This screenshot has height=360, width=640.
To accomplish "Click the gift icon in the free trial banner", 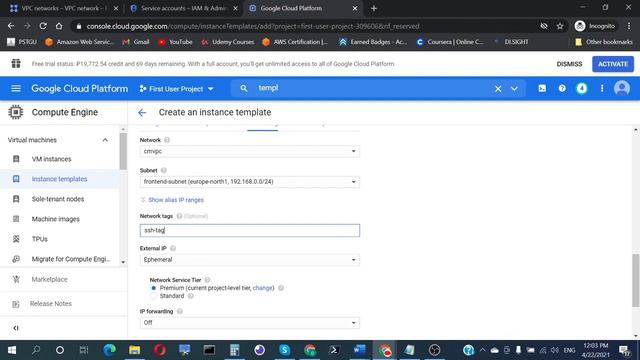I will (x=16, y=63).
